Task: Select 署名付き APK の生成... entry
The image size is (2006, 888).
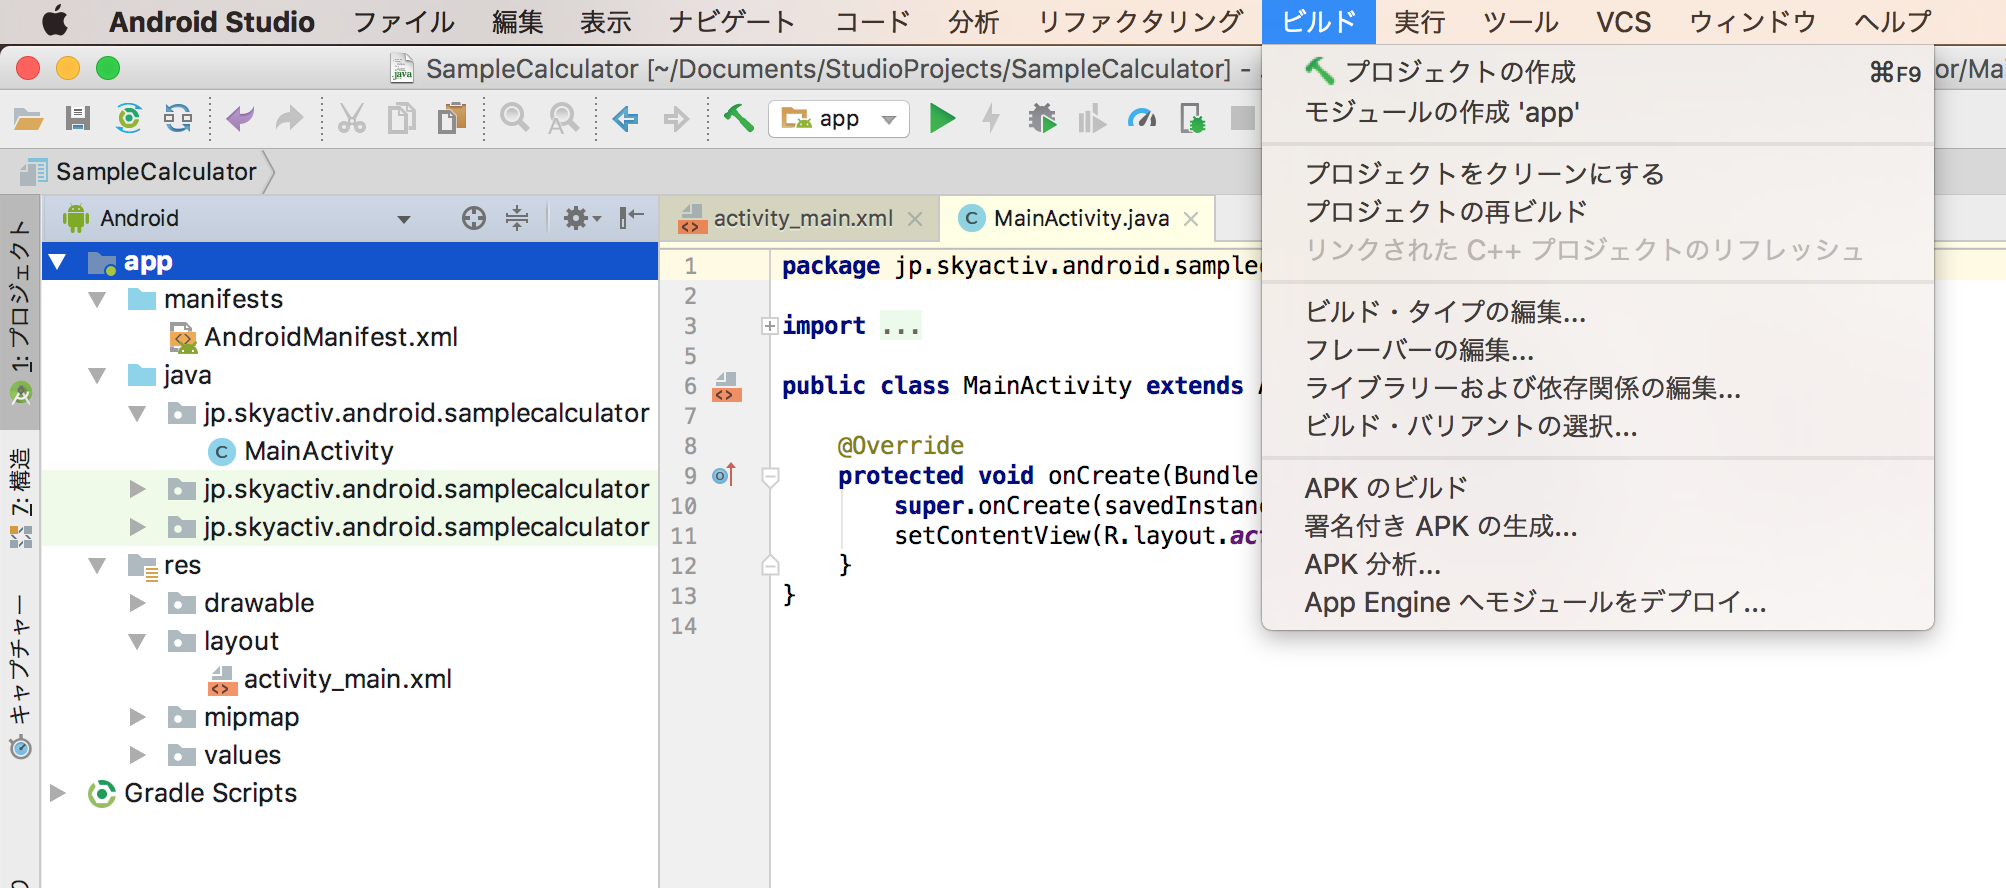Action: [1597, 526]
